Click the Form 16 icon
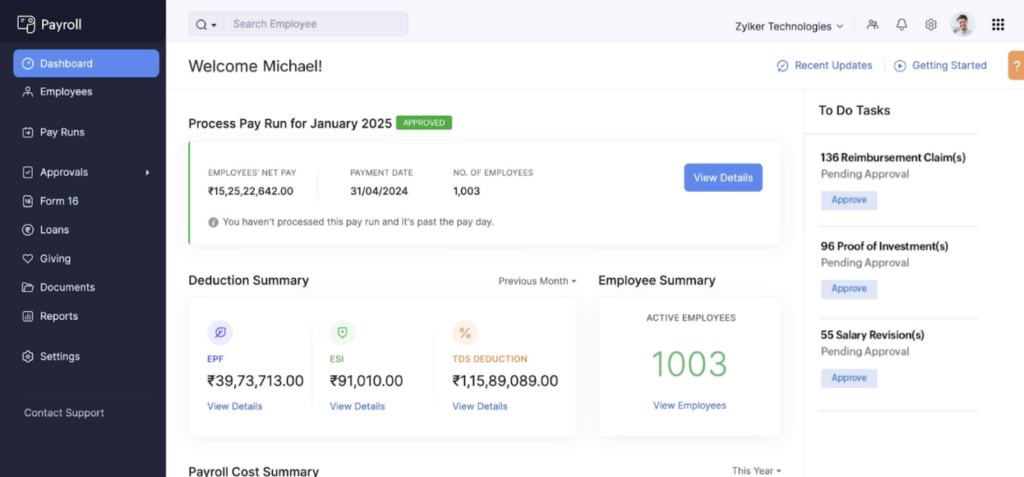 27,201
